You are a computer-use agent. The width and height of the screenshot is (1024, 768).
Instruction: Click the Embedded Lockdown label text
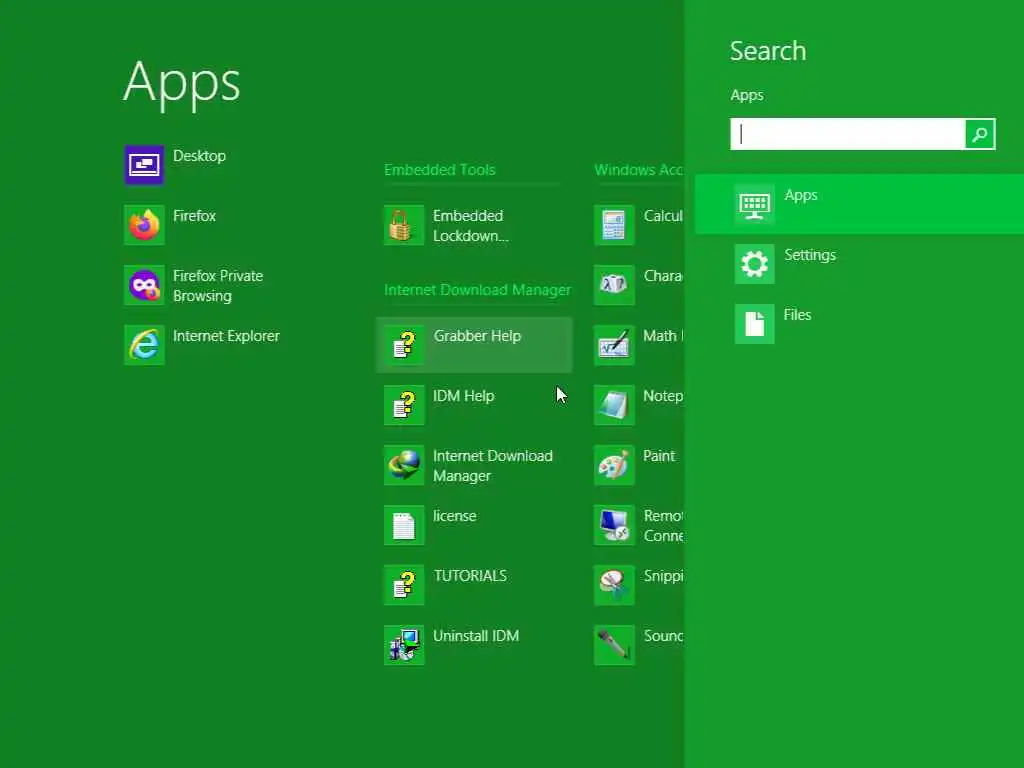pos(470,226)
